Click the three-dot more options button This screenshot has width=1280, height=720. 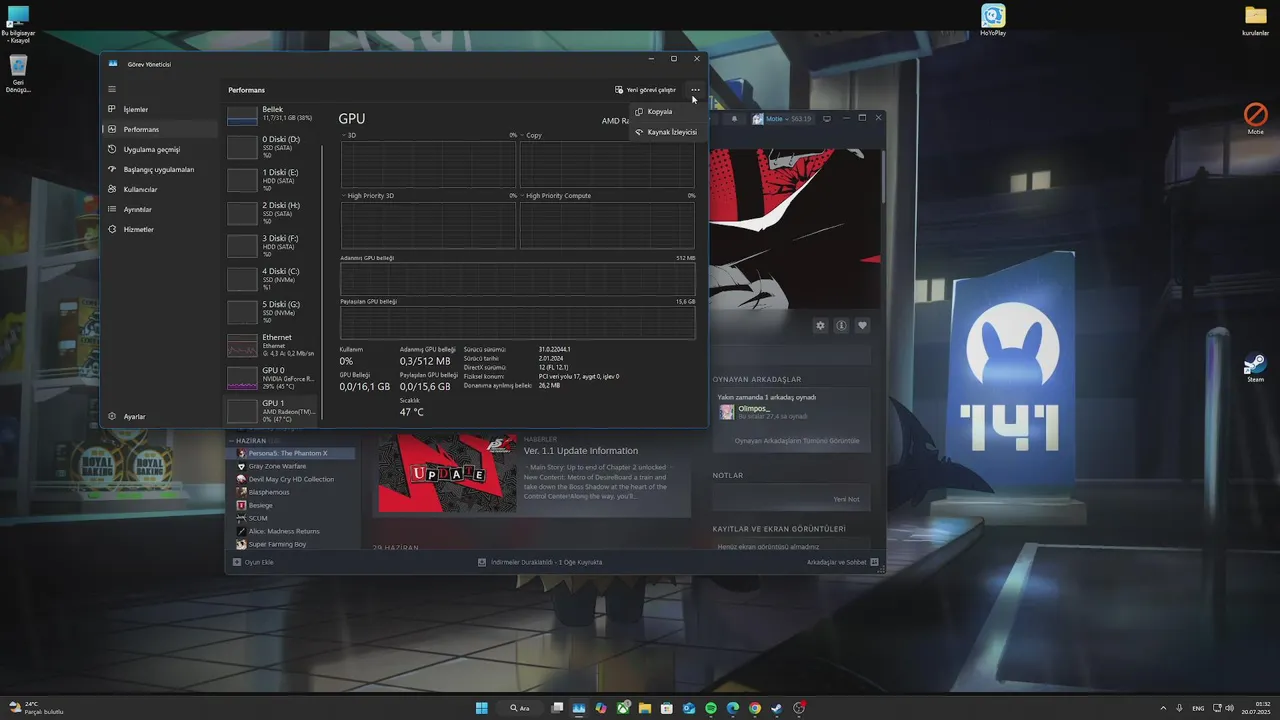(695, 90)
